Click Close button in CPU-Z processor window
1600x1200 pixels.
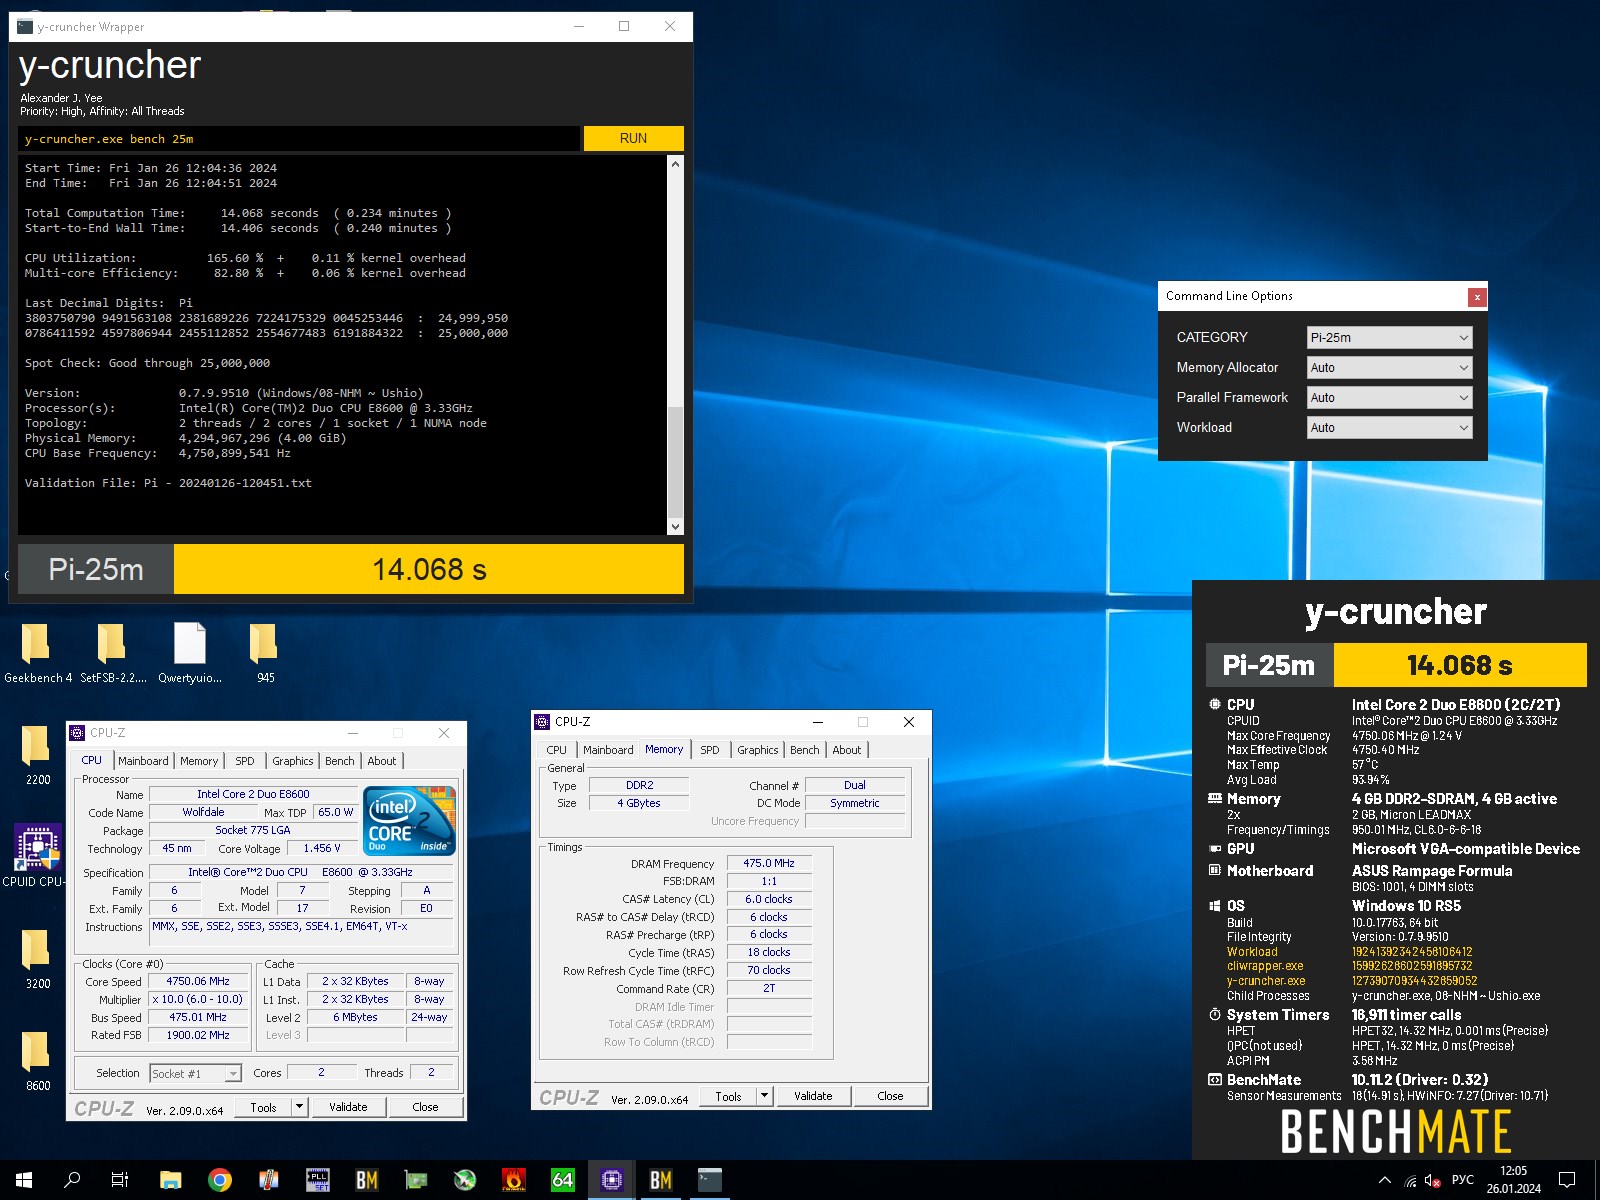425,1107
